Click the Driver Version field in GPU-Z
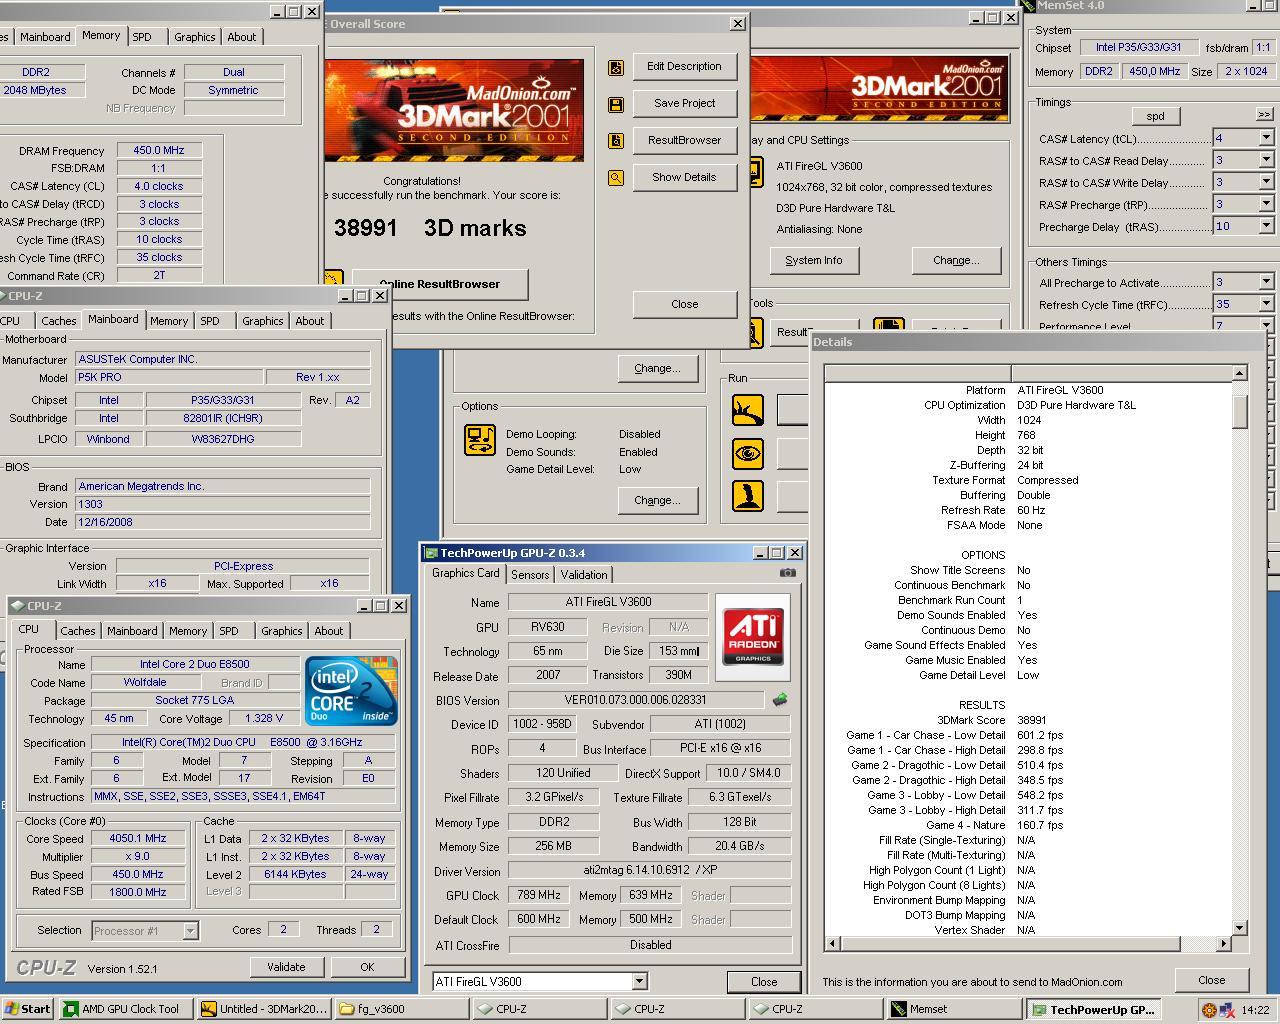The height and width of the screenshot is (1024, 1280). (650, 871)
